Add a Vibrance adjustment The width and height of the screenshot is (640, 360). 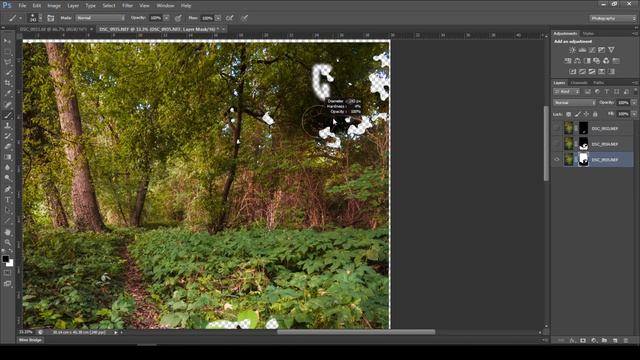(611, 50)
